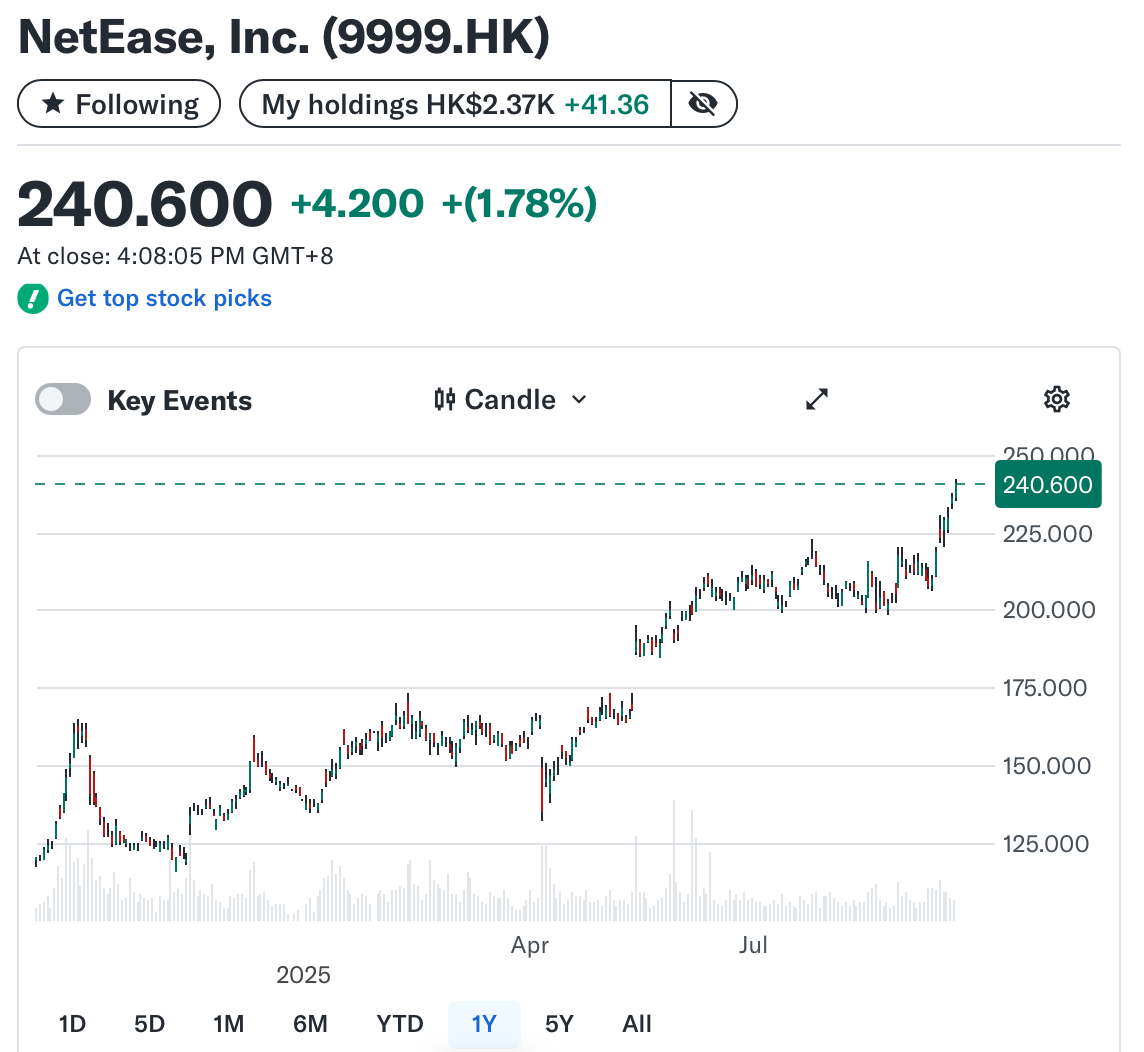Screen dimensions: 1144x1052
Task: Open the Candle chart type dropdown
Action: (x=510, y=400)
